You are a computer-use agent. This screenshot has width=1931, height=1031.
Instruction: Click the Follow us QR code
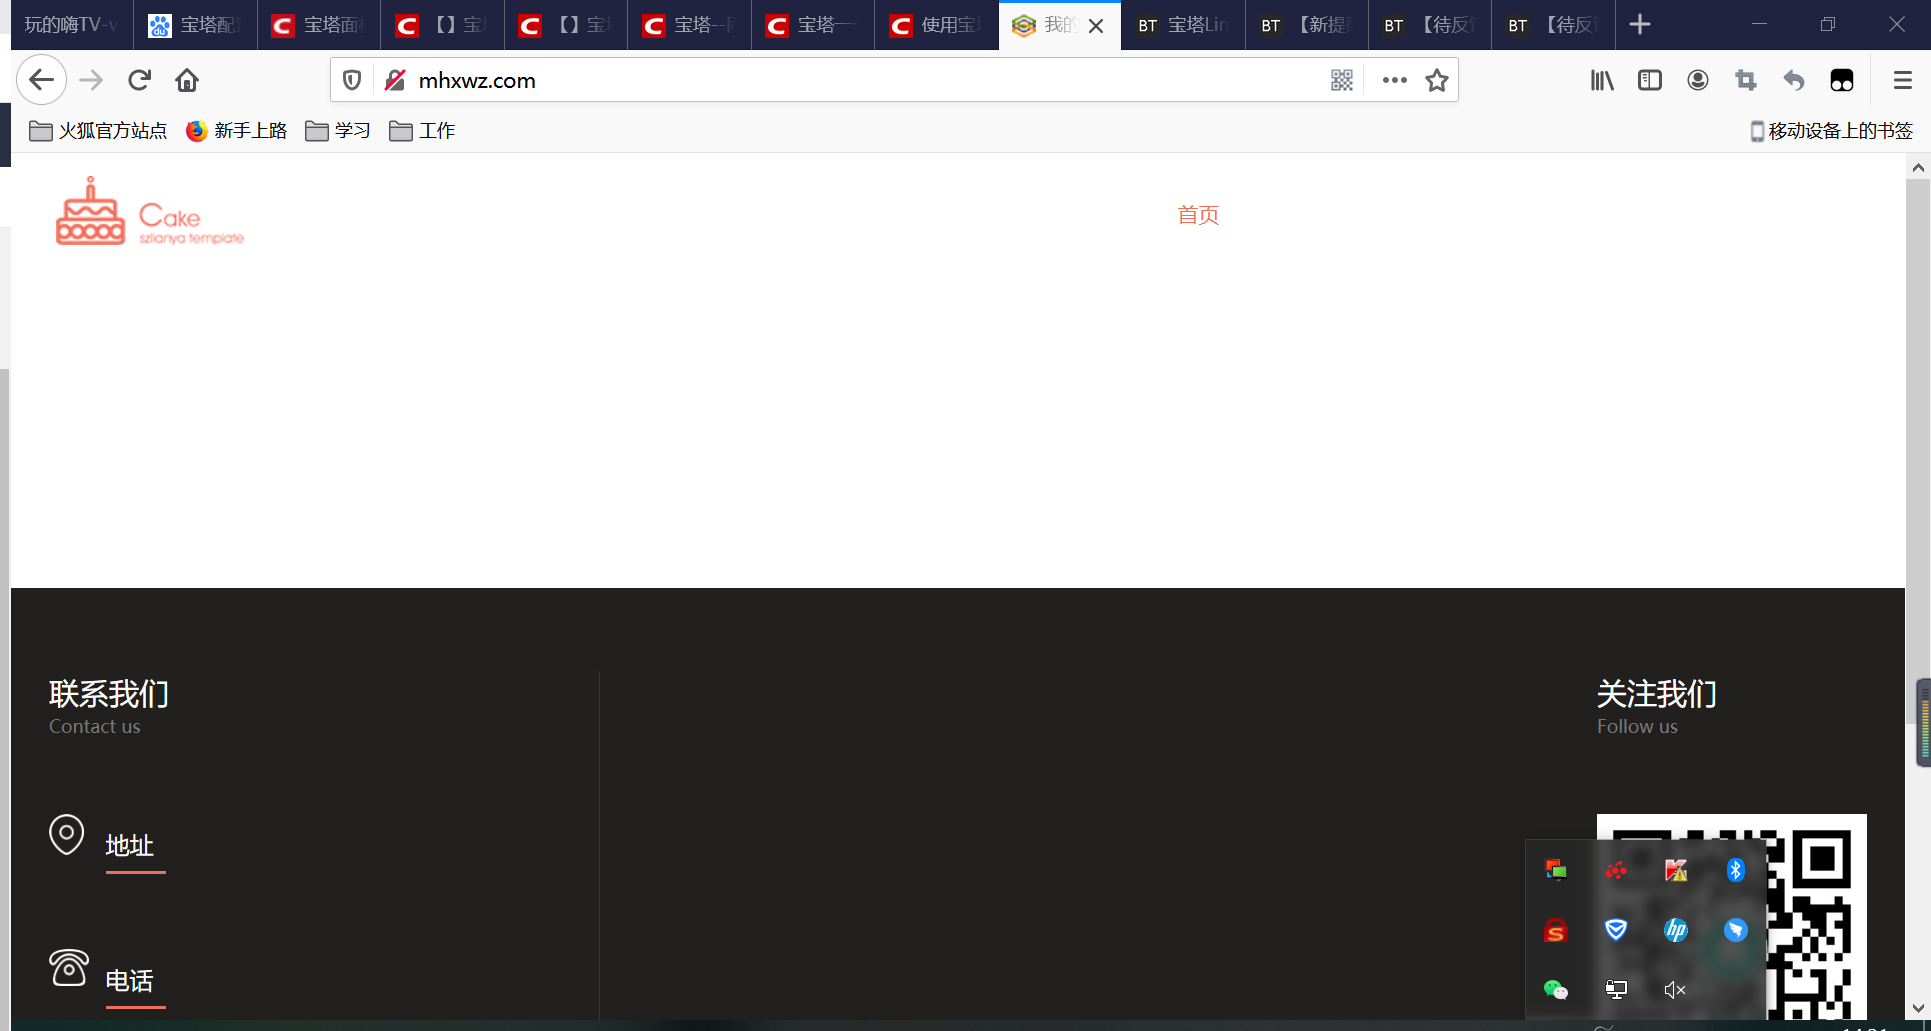pyautogui.click(x=1732, y=917)
